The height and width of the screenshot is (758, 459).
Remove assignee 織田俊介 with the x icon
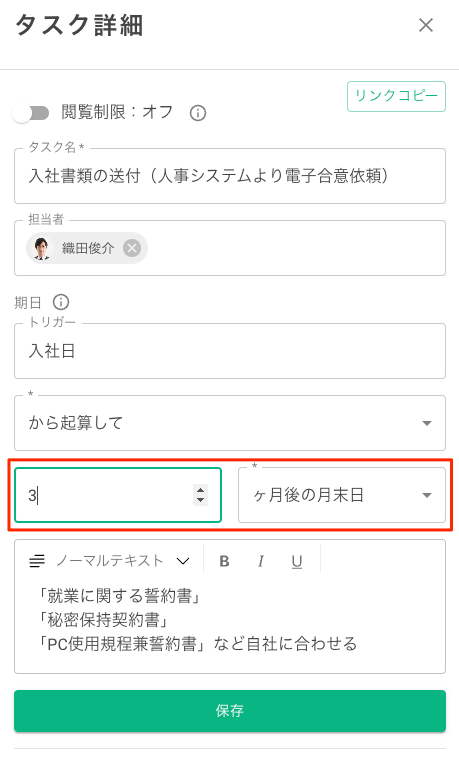(x=132, y=248)
